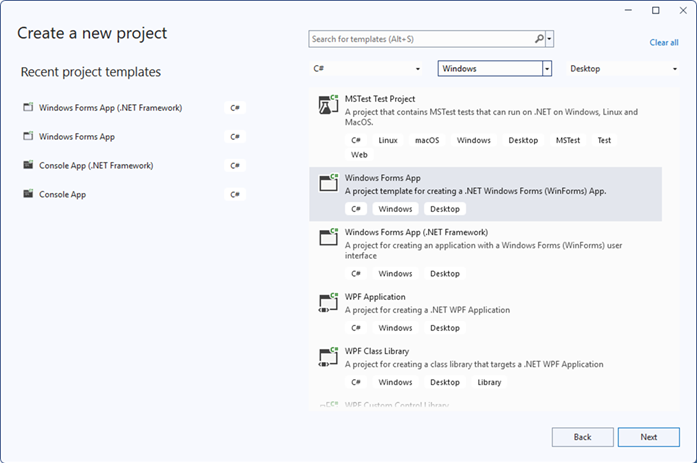The height and width of the screenshot is (463, 697).
Task: Click the MSTest Test Project flask icon
Action: point(328,104)
